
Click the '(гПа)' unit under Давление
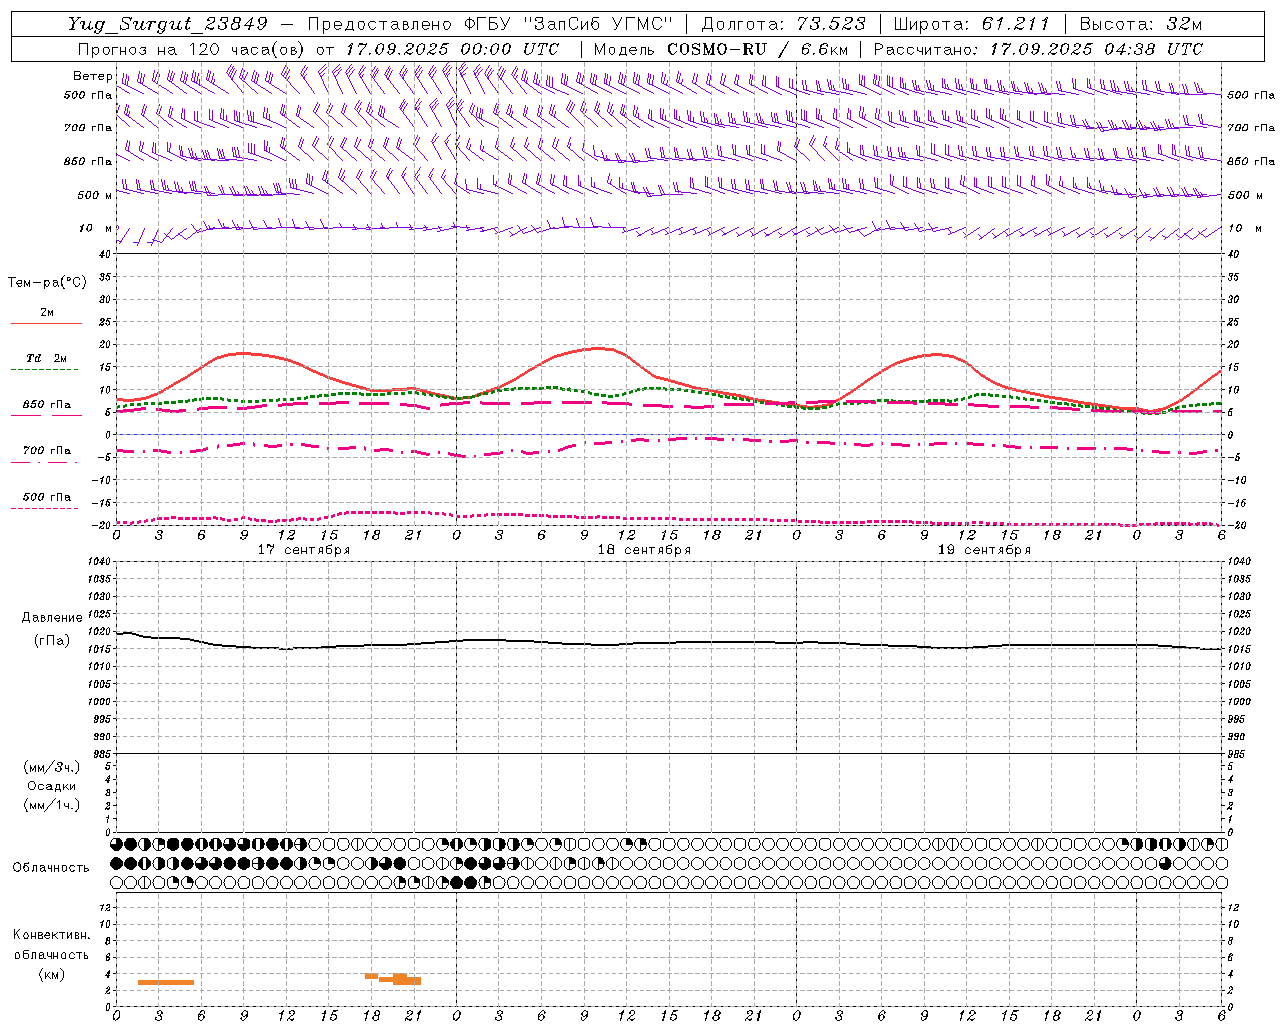52,640
